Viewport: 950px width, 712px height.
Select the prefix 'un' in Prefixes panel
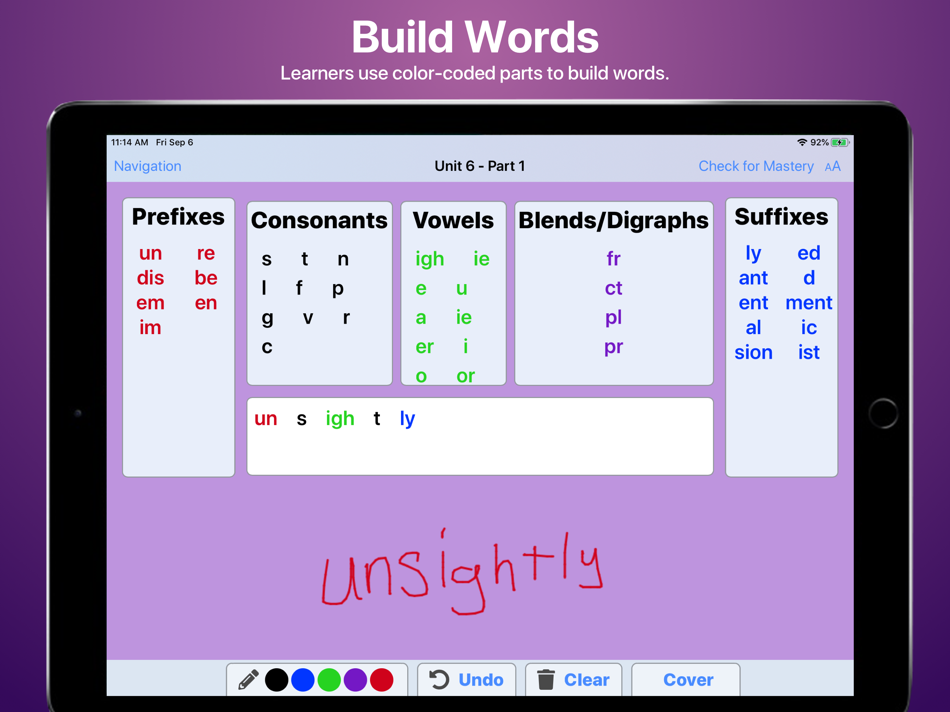click(x=150, y=253)
